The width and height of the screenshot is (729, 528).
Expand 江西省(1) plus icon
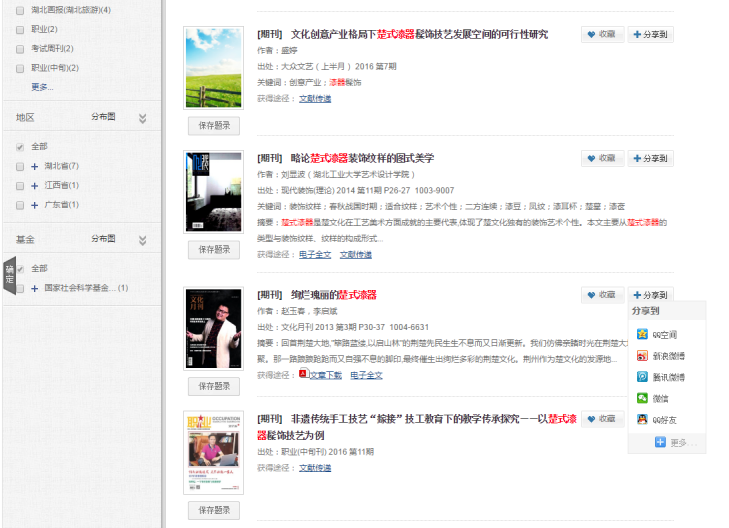34,186
